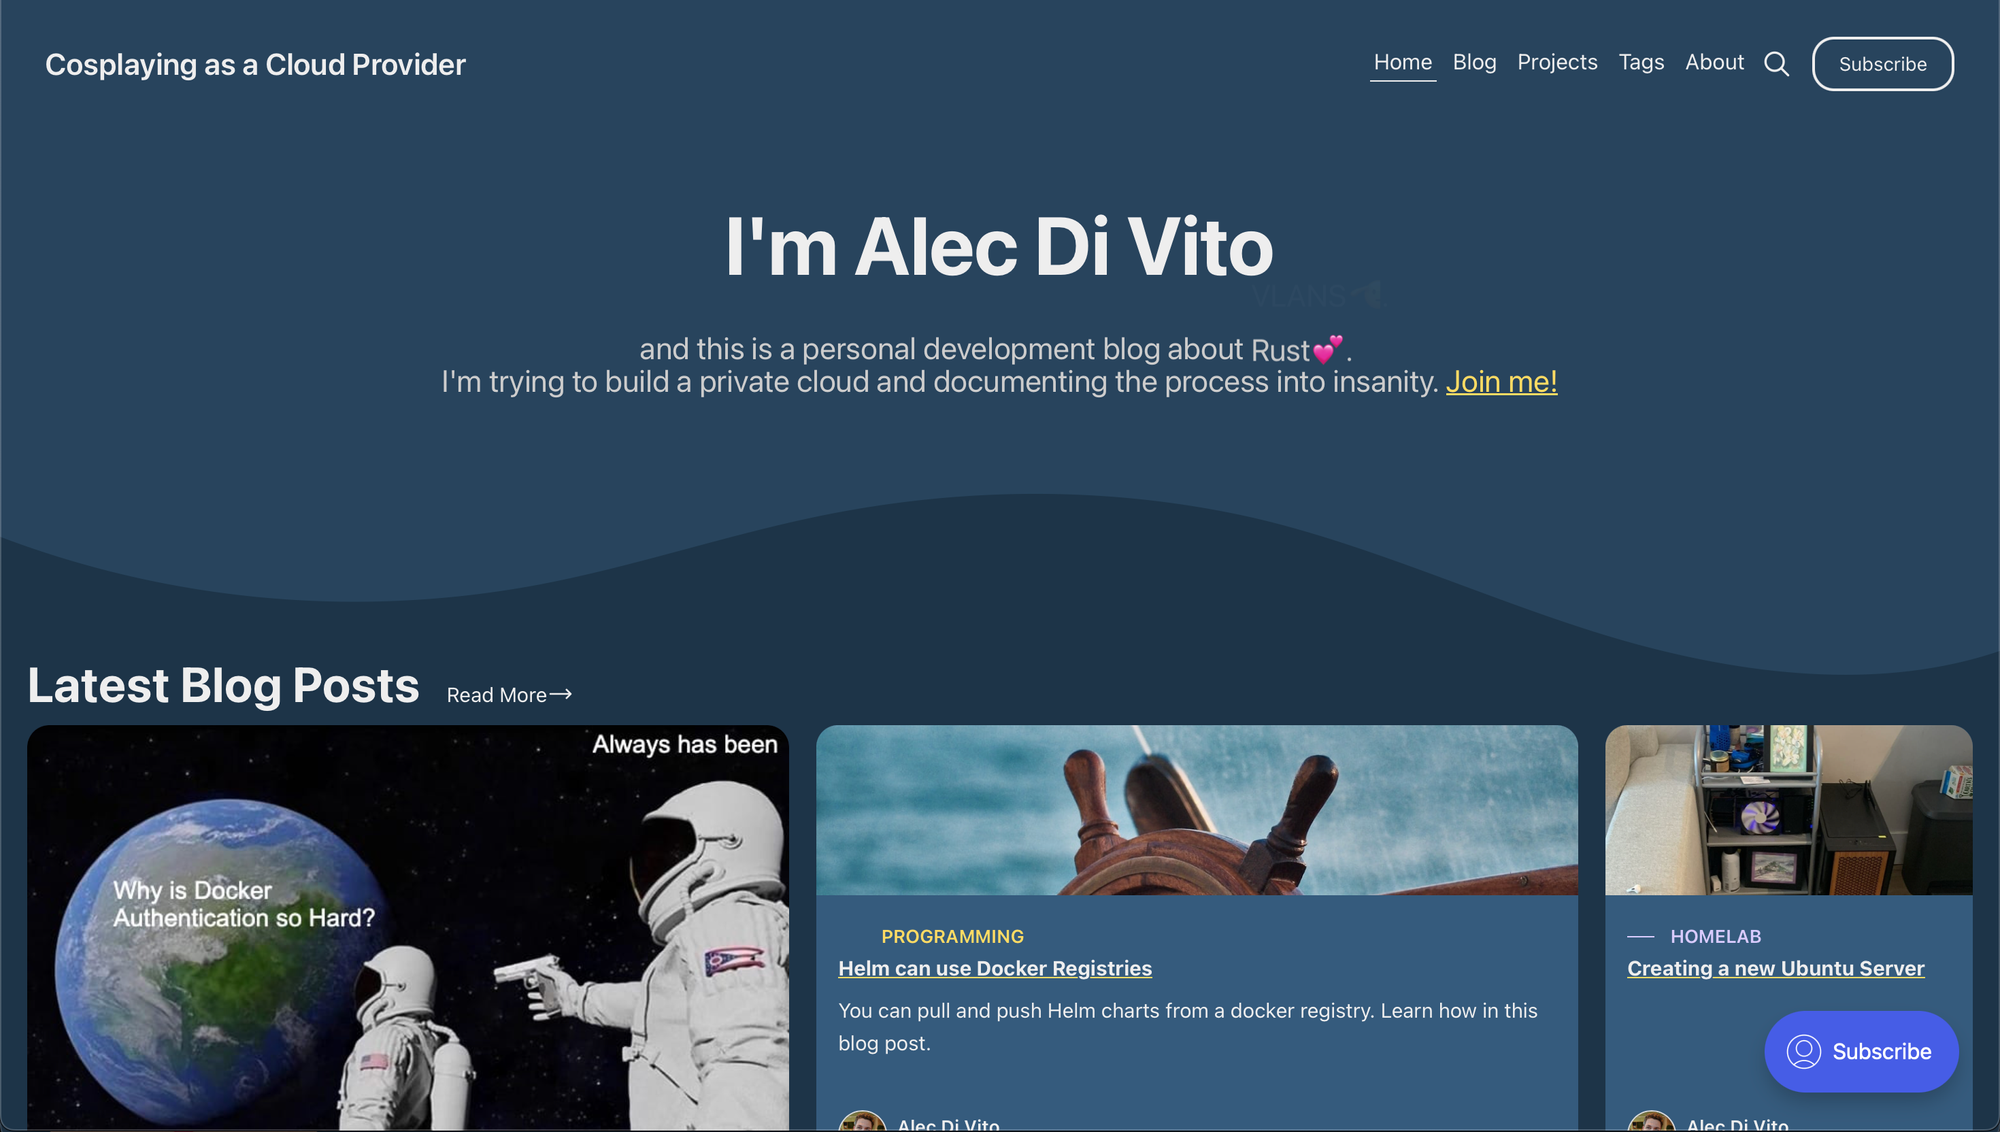Open the homelab server rack photo
2000x1132 pixels.
click(1788, 810)
